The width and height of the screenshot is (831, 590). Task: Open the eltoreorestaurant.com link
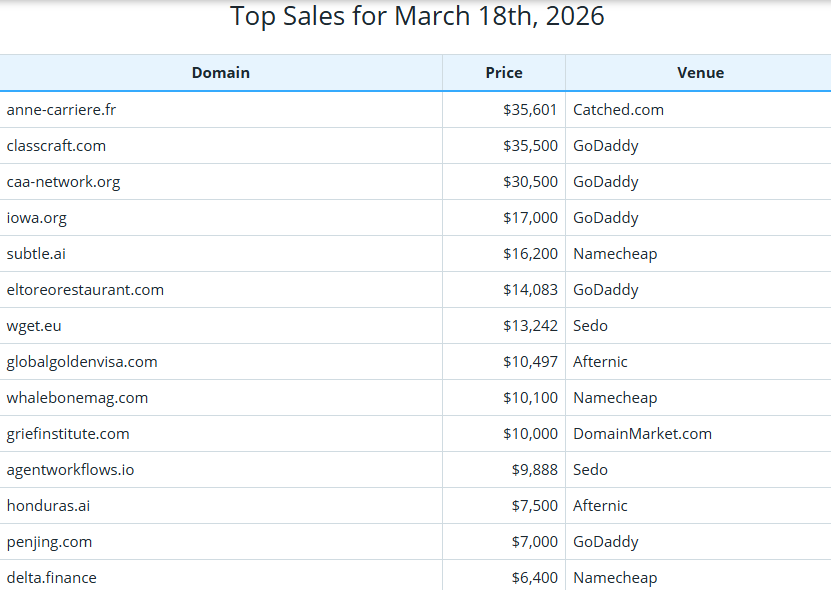click(85, 289)
